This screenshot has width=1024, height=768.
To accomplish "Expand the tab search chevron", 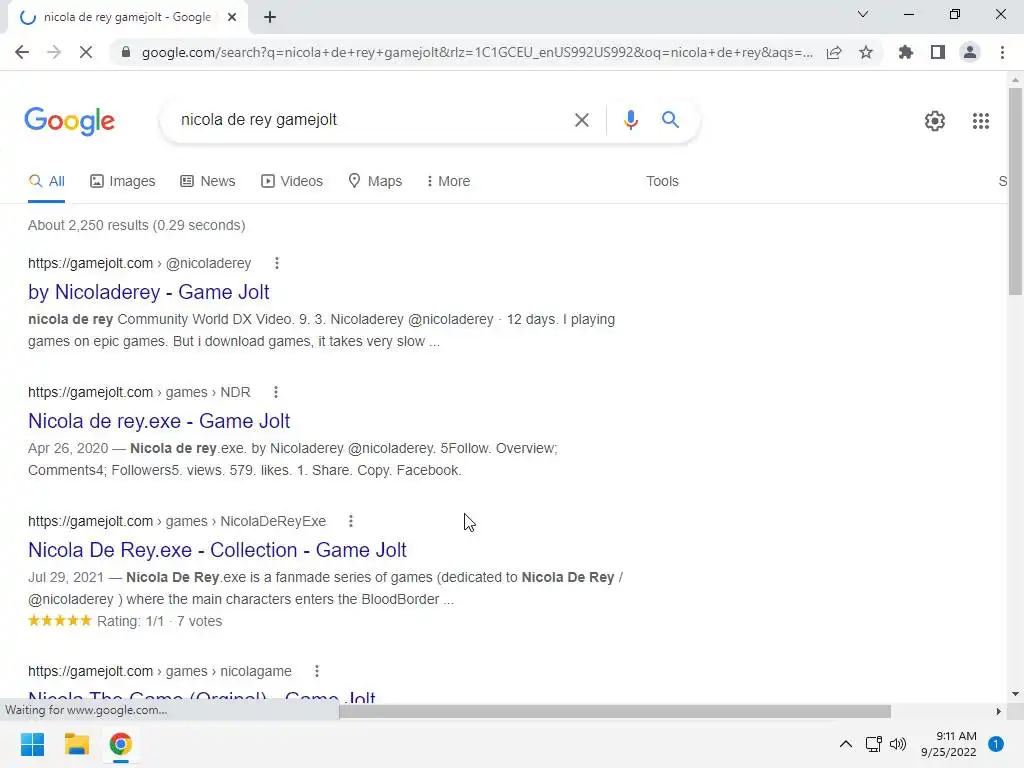I will (863, 14).
